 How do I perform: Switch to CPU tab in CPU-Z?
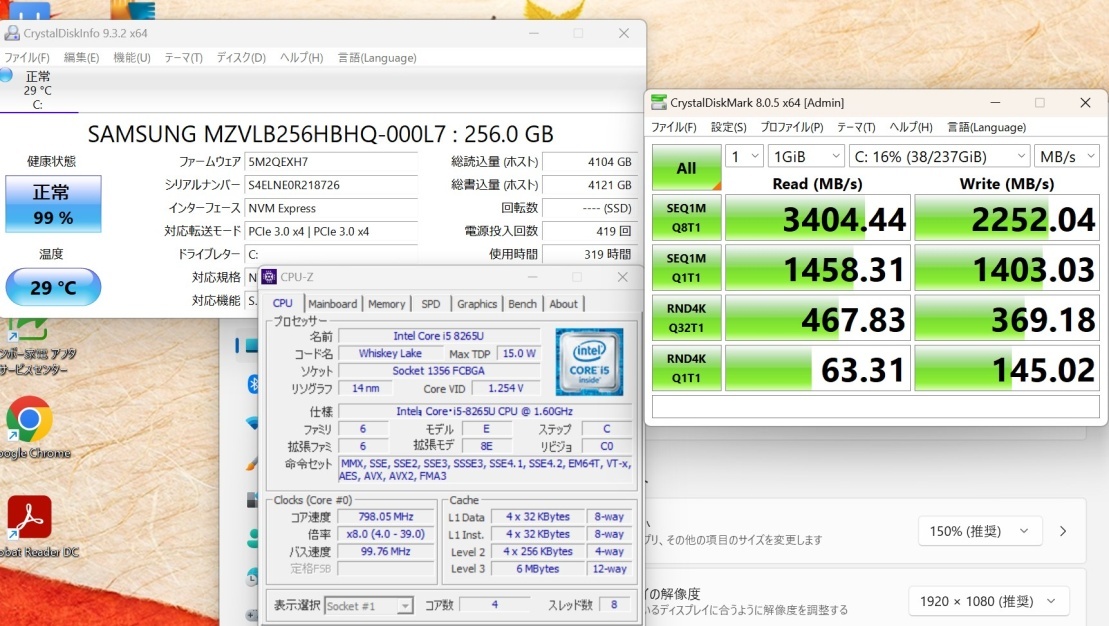point(283,303)
